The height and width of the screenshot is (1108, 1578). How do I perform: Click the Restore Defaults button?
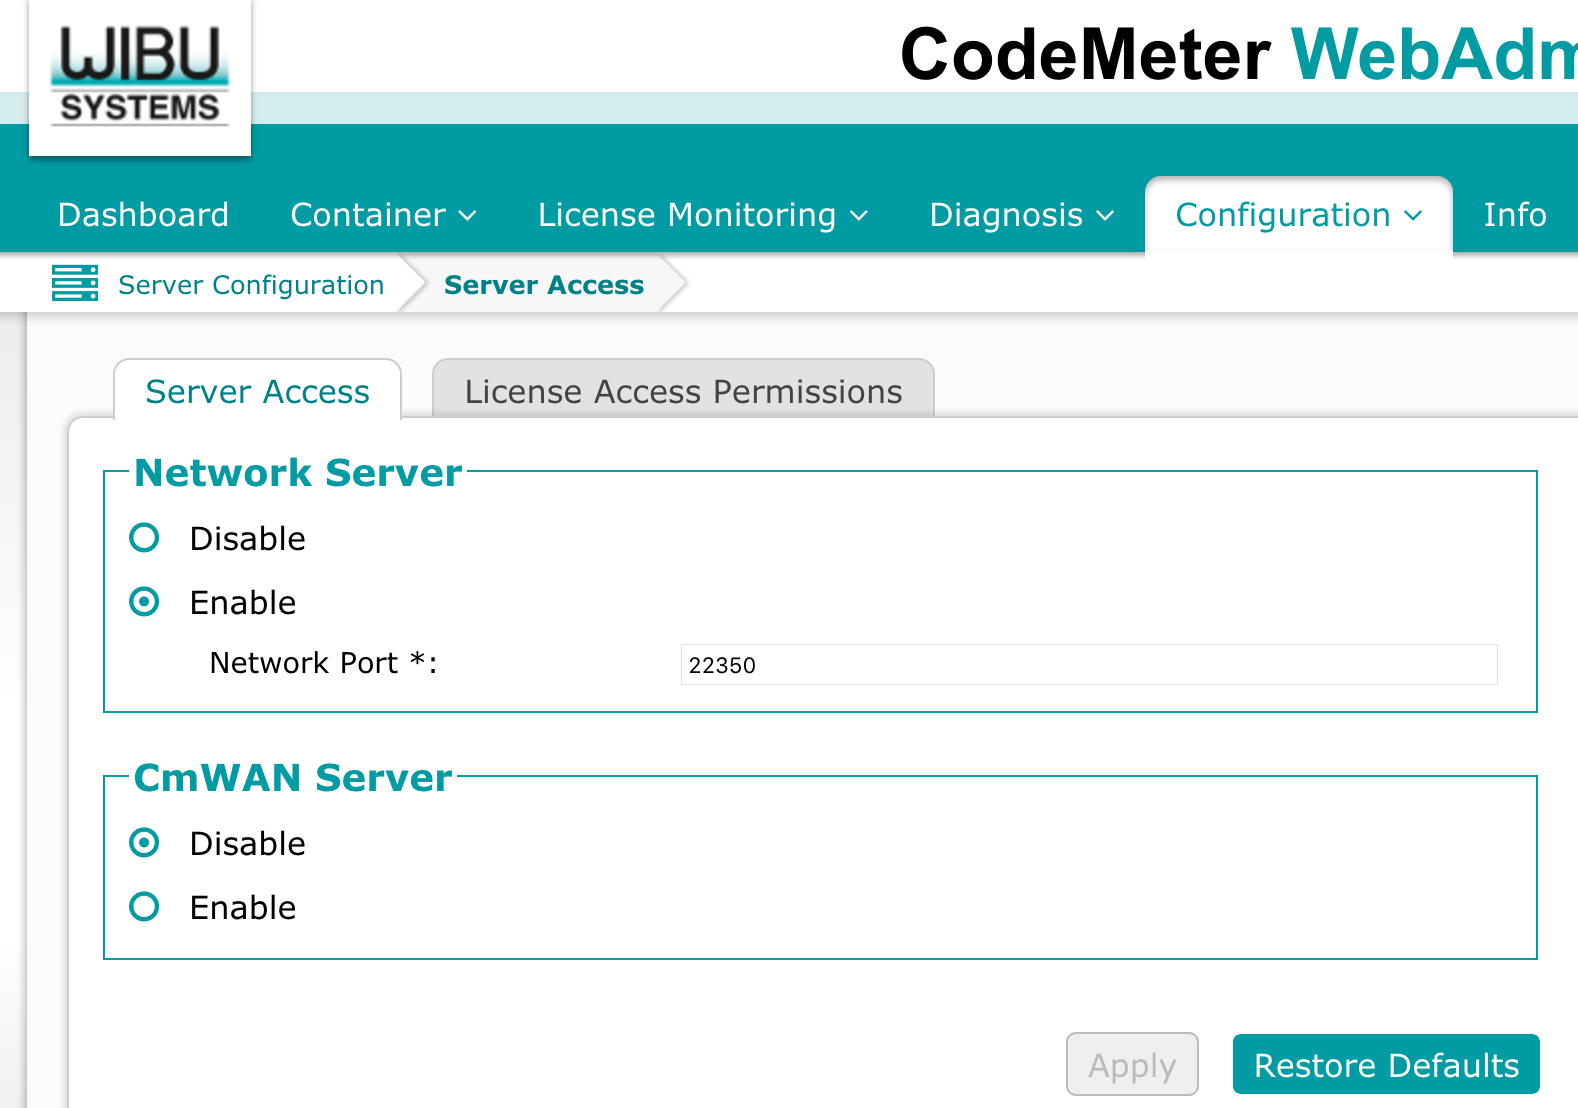(1385, 1065)
